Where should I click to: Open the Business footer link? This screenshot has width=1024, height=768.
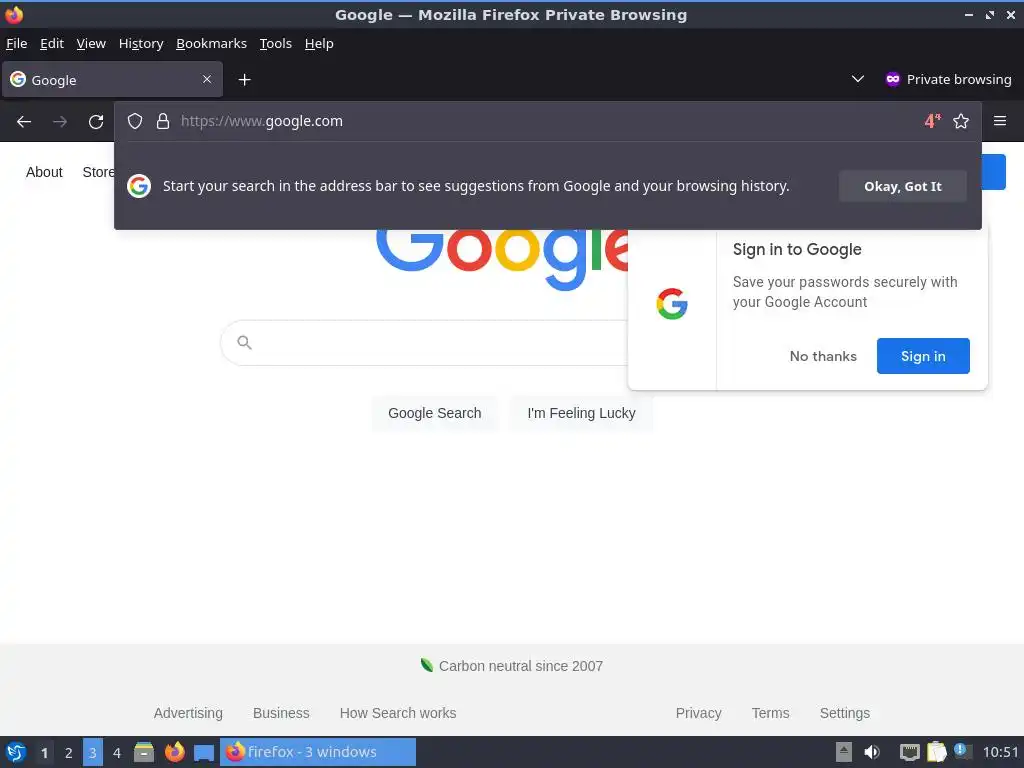click(281, 713)
